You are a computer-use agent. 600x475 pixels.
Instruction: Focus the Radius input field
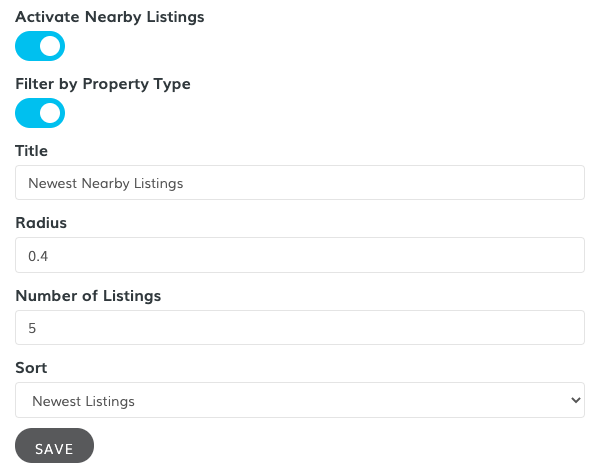coord(299,255)
